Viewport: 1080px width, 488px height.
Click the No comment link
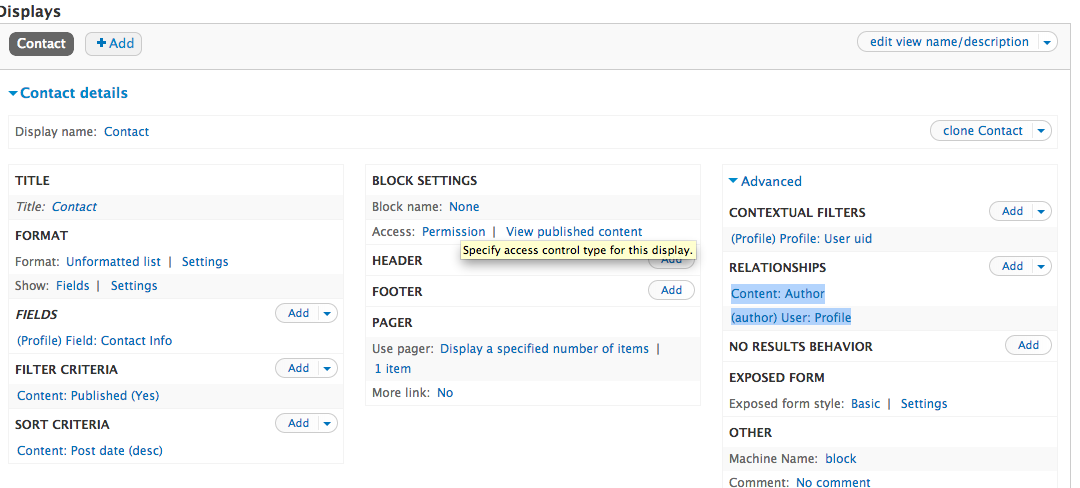tap(833, 482)
